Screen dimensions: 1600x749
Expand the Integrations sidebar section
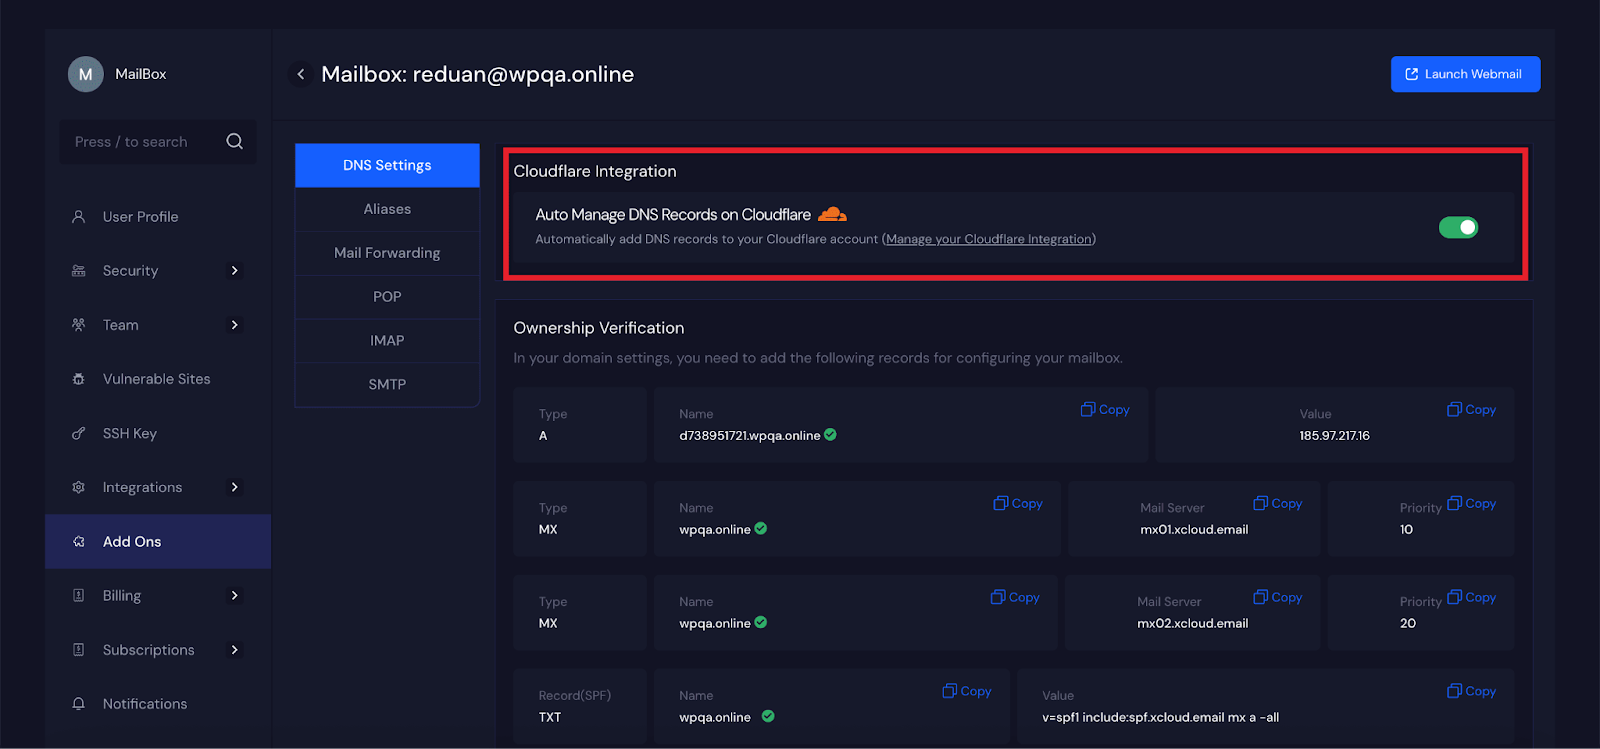235,487
